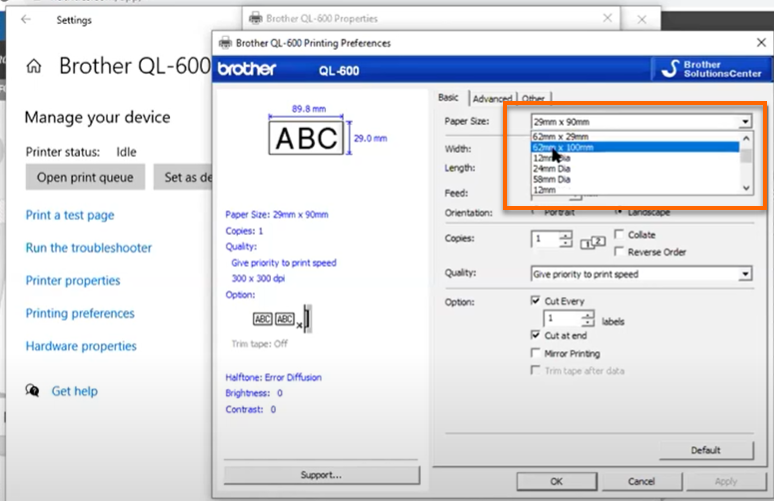
Task: Click the Brother brand logo in header
Action: (x=247, y=69)
